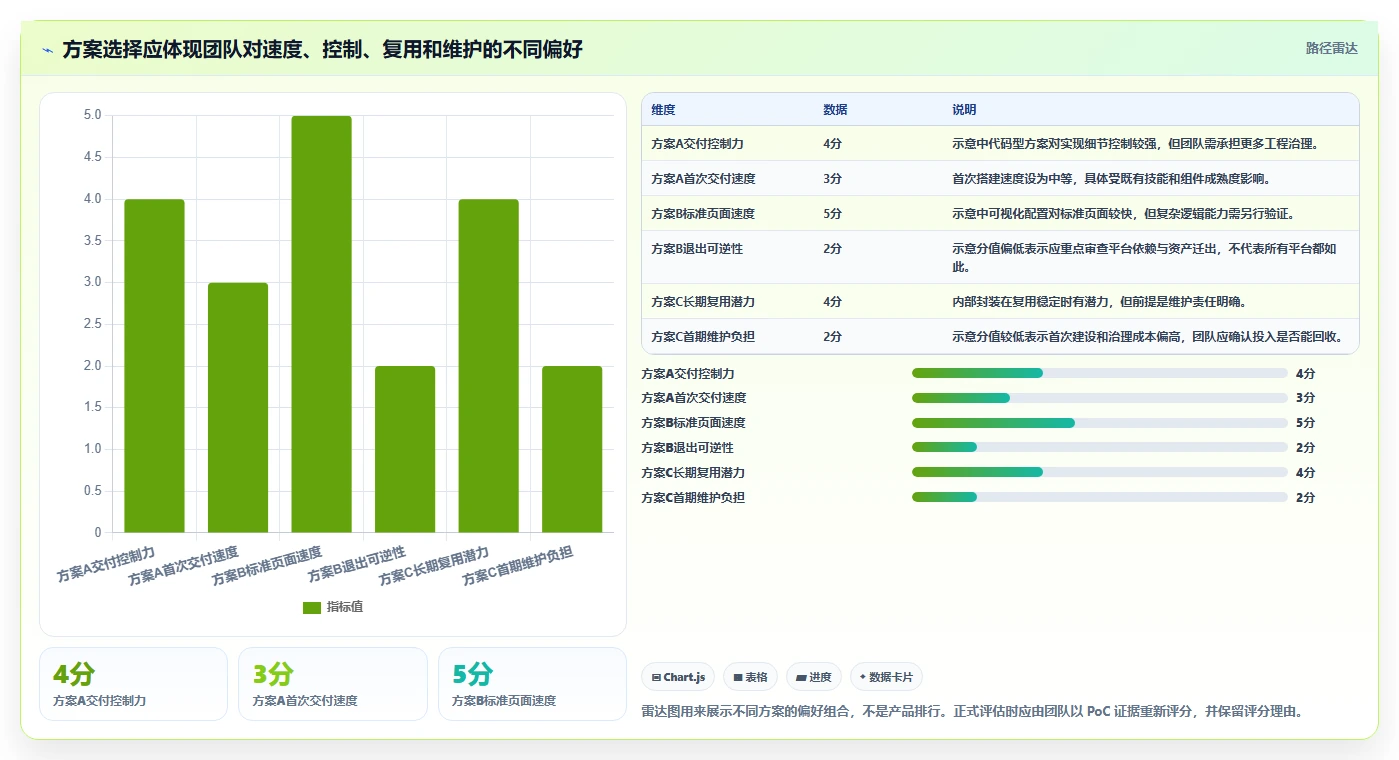Click x-axis label 方案C首期维护负担

click(517, 566)
